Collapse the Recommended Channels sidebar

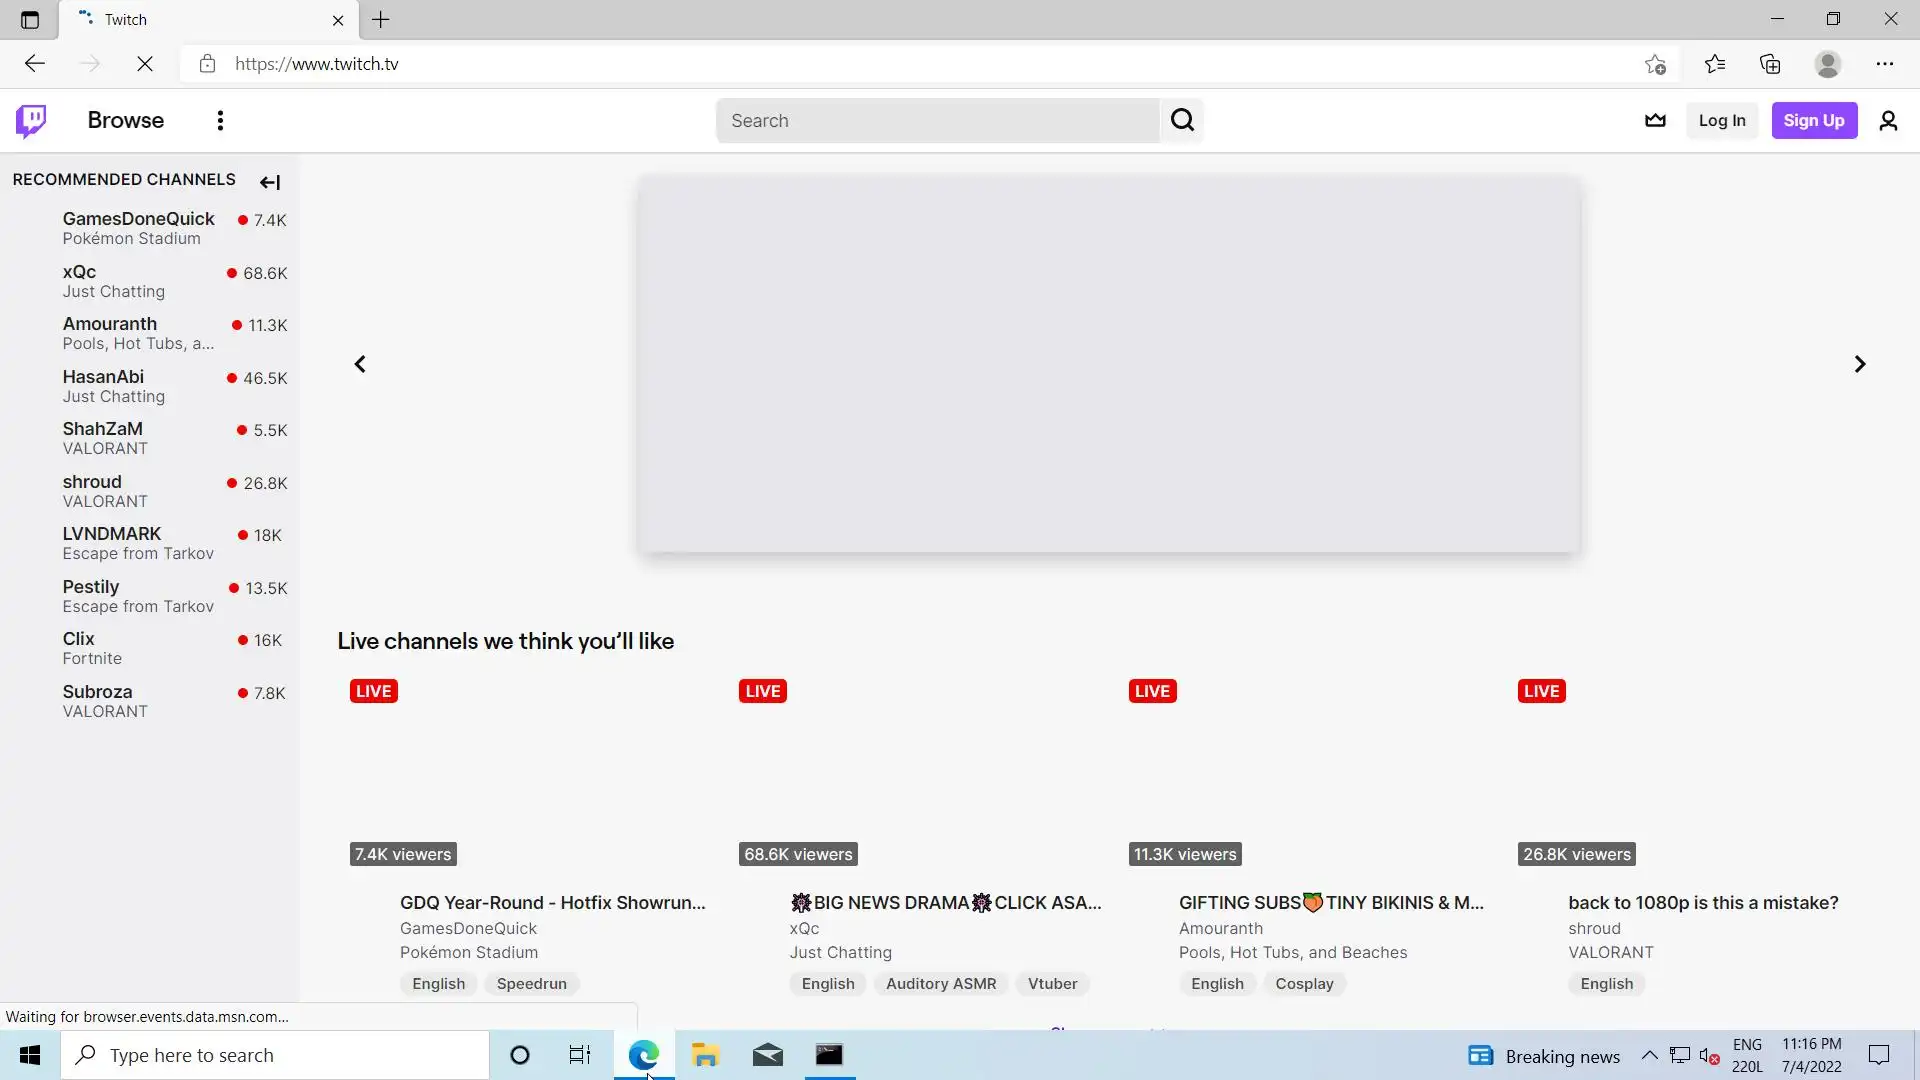coord(270,182)
